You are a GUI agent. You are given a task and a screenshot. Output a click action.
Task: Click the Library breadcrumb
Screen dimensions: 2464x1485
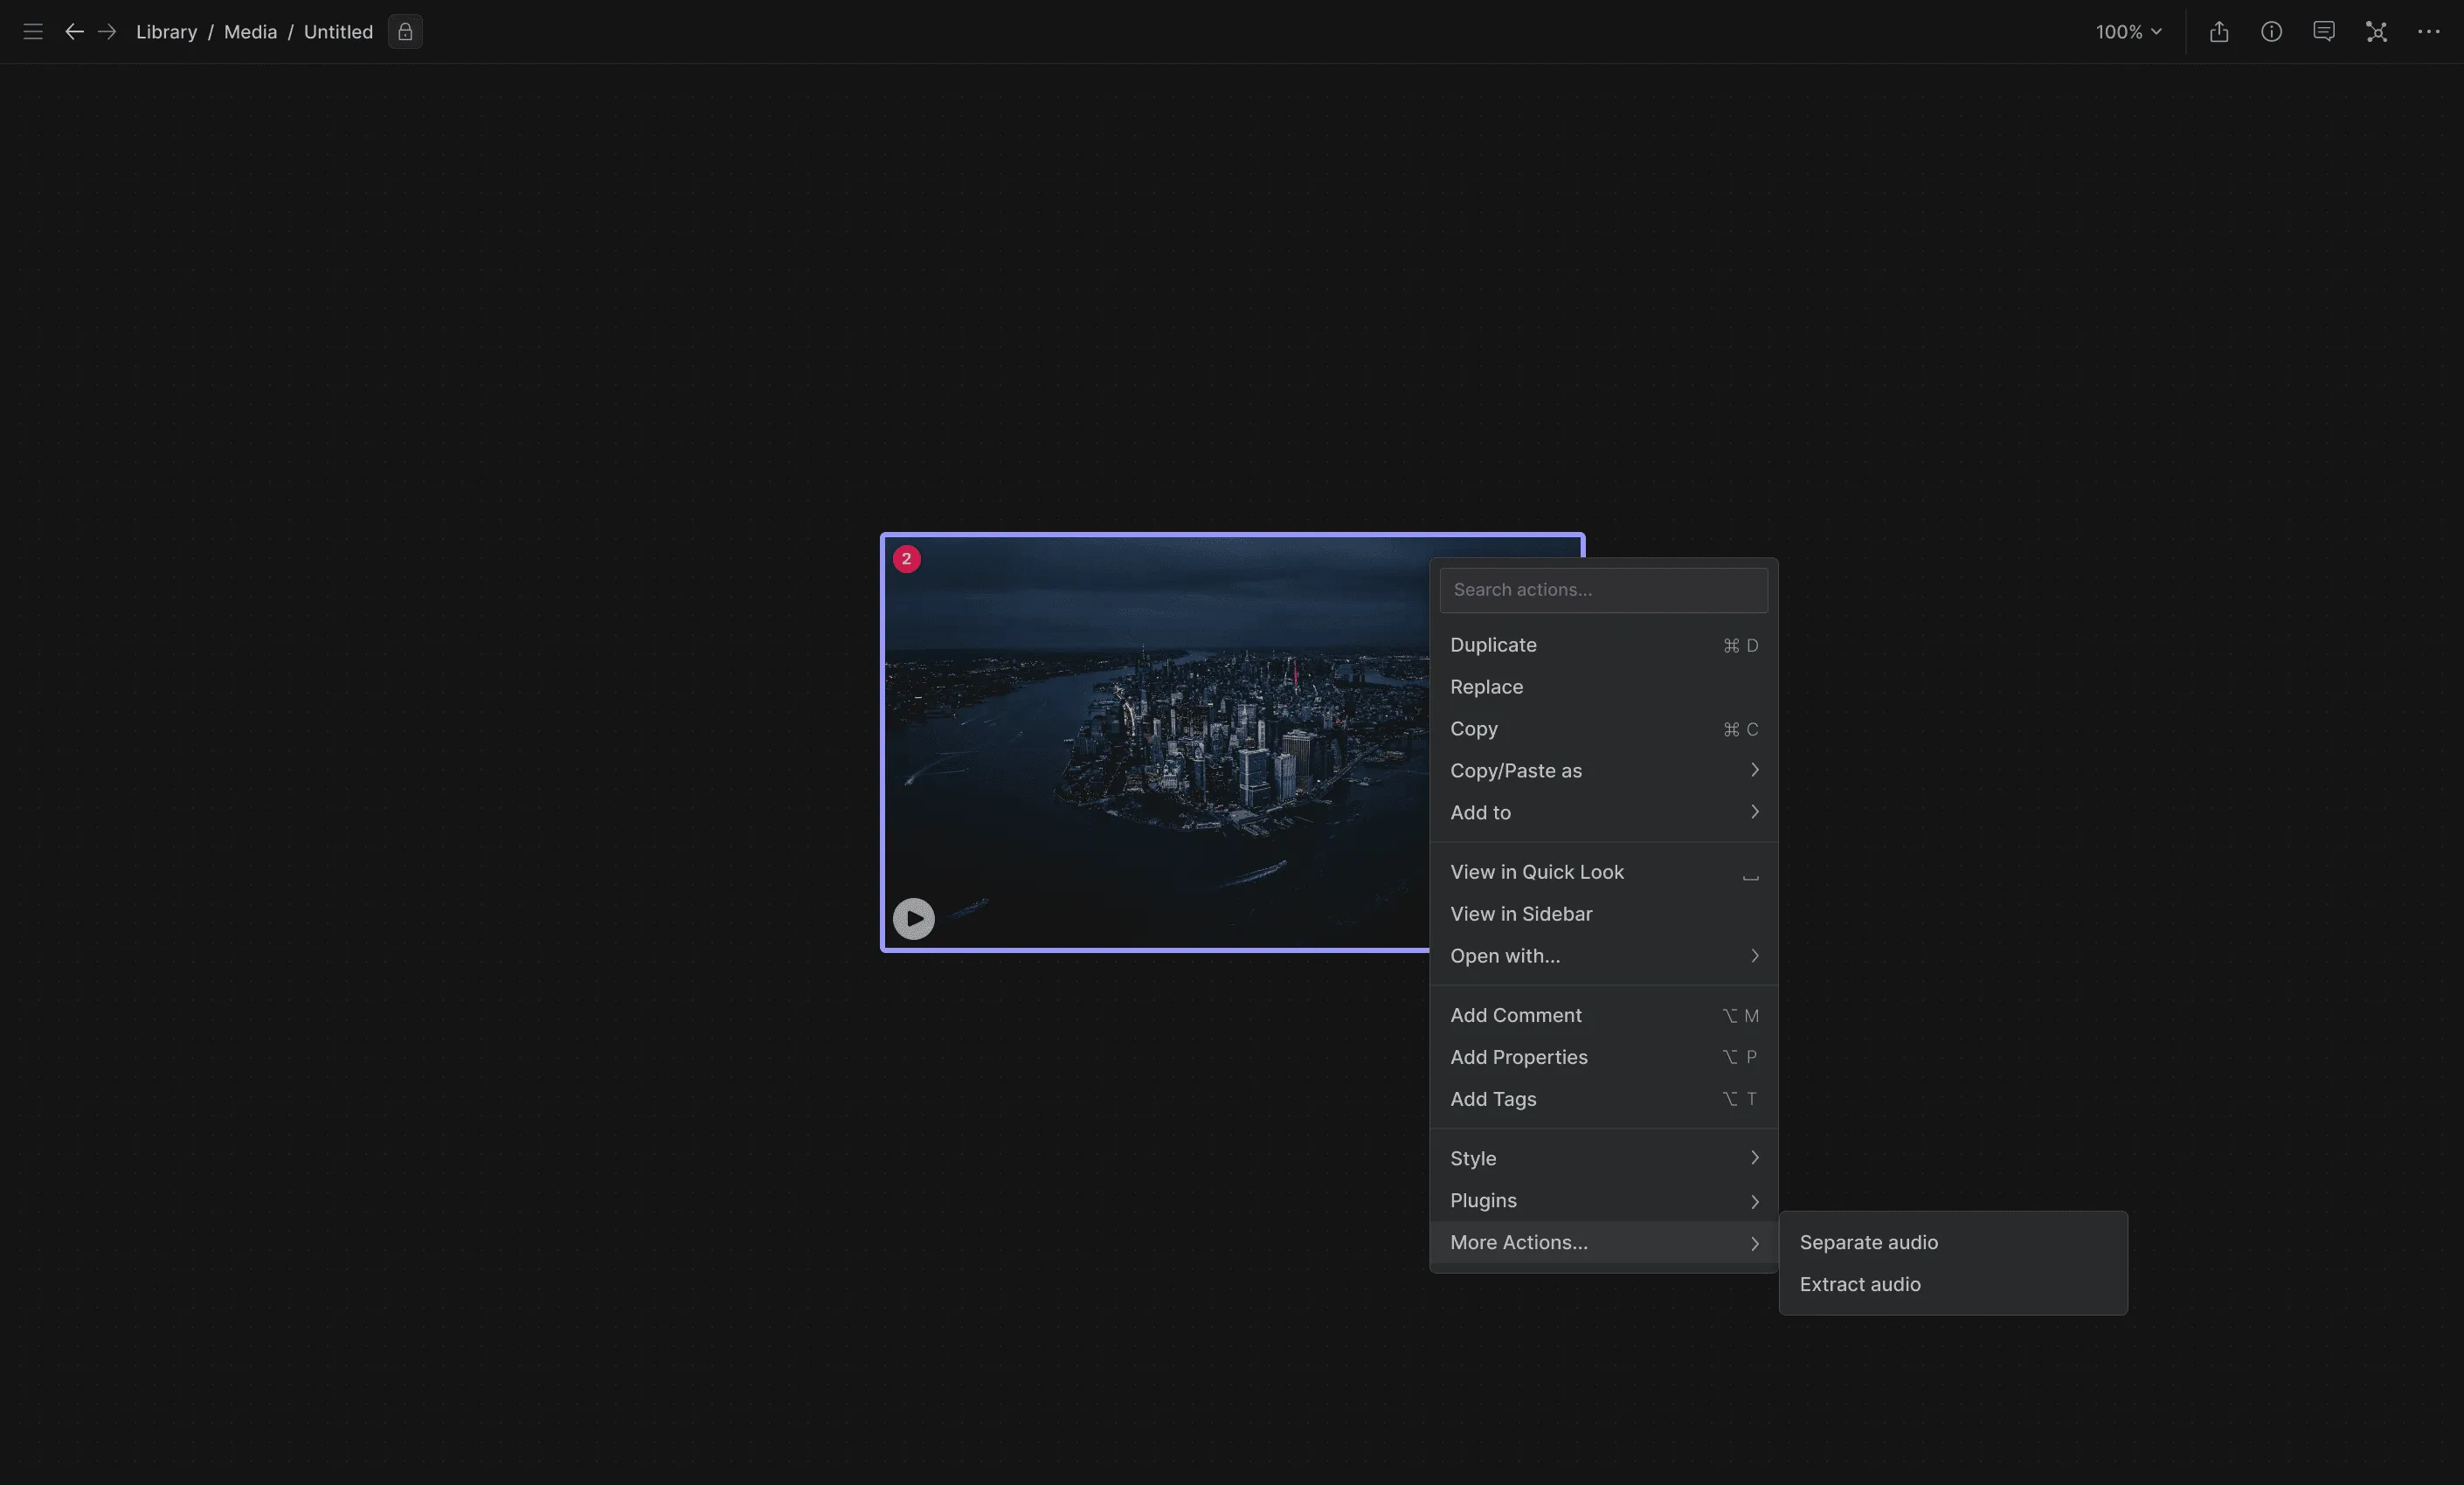[x=166, y=32]
